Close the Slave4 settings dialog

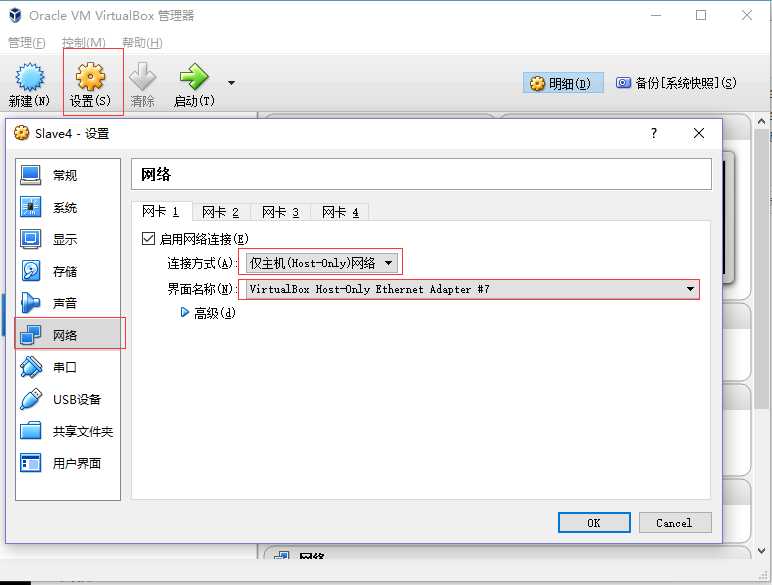click(x=699, y=133)
